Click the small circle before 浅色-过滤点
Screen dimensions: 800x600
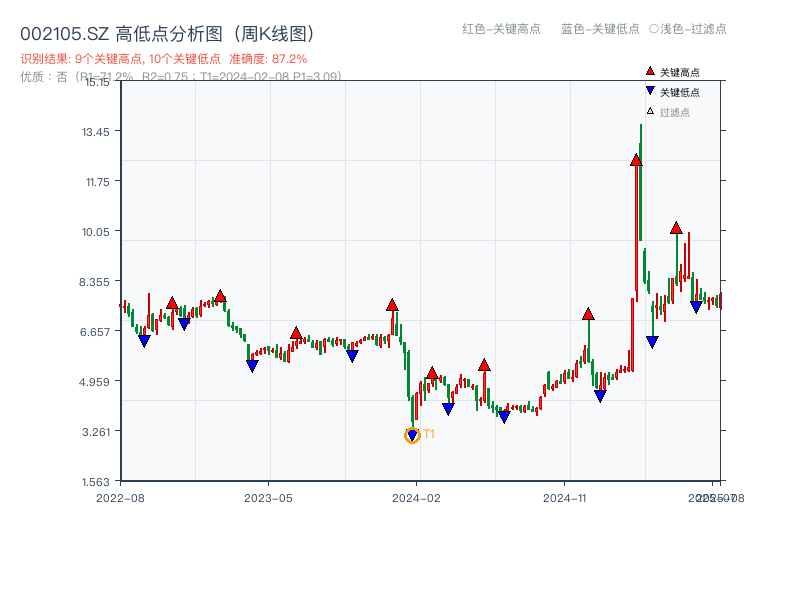click(654, 29)
